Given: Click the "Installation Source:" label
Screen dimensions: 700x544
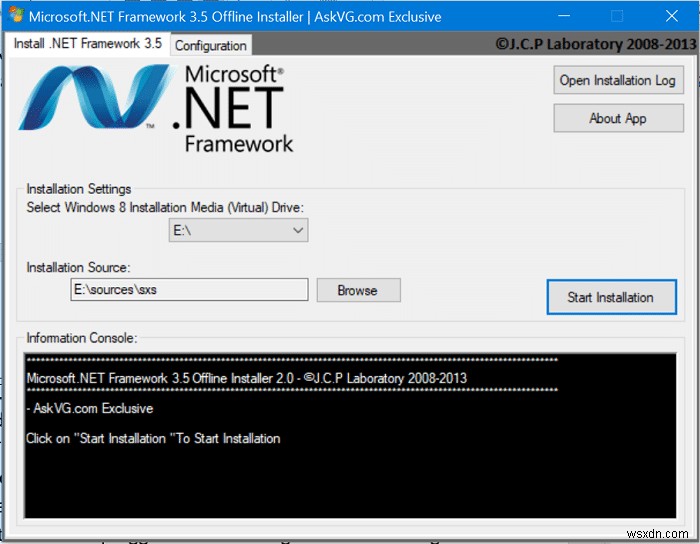Looking at the screenshot, I should 78,267.
